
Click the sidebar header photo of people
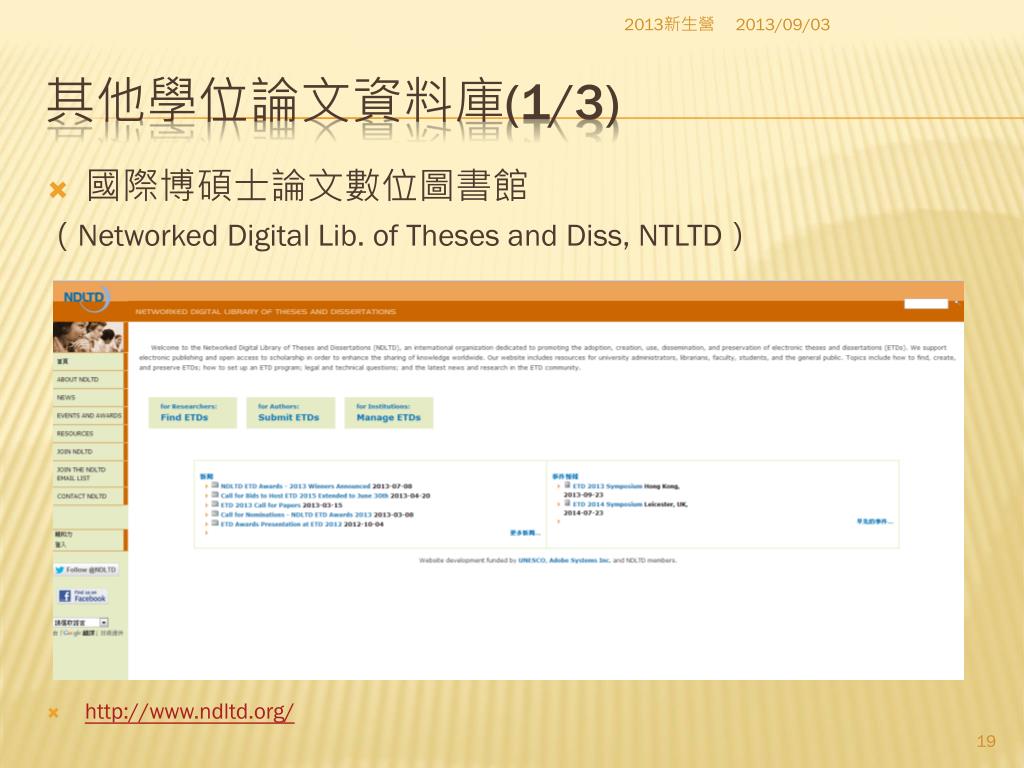(x=88, y=337)
